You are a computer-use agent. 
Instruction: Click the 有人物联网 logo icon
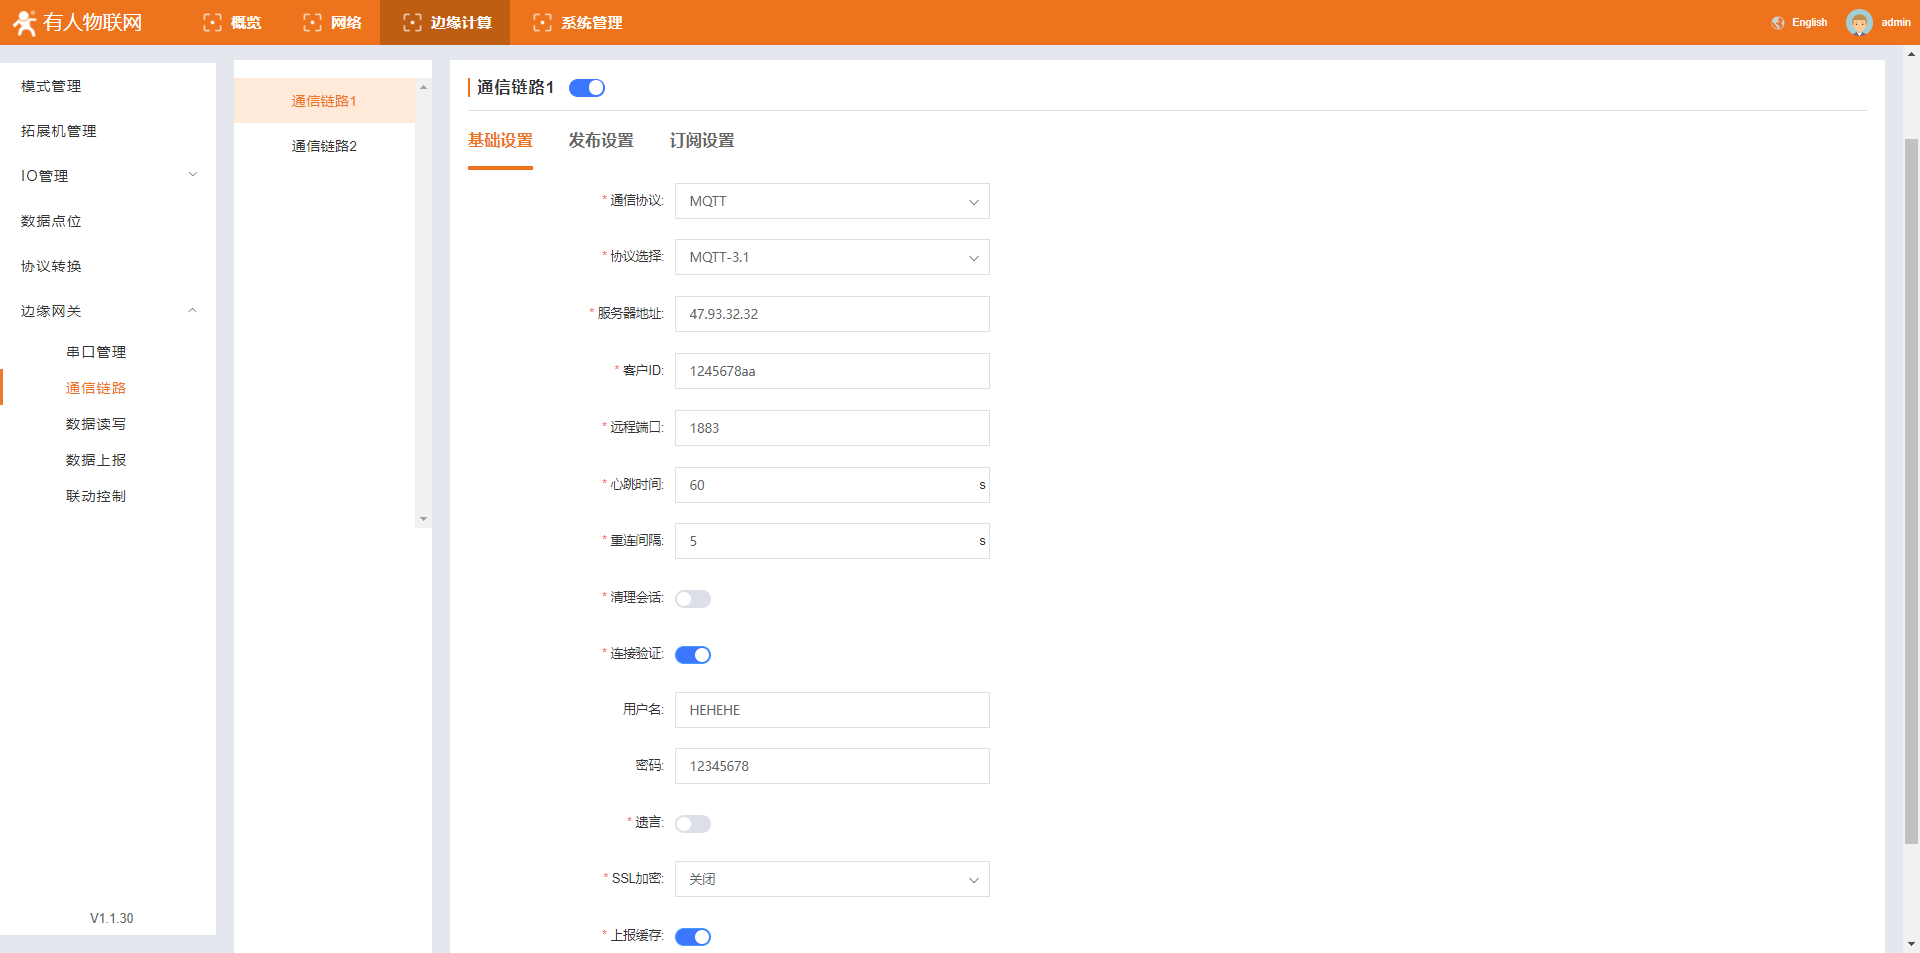(x=25, y=22)
